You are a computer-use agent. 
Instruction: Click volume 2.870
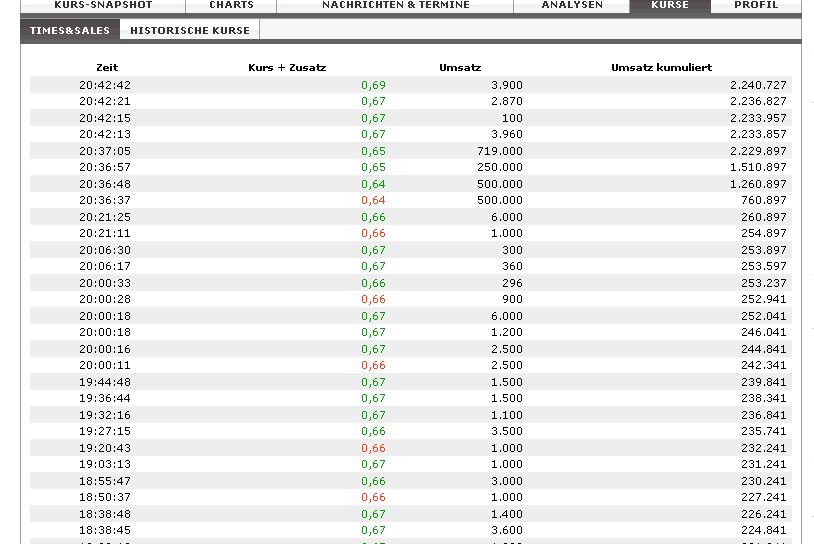coord(507,101)
